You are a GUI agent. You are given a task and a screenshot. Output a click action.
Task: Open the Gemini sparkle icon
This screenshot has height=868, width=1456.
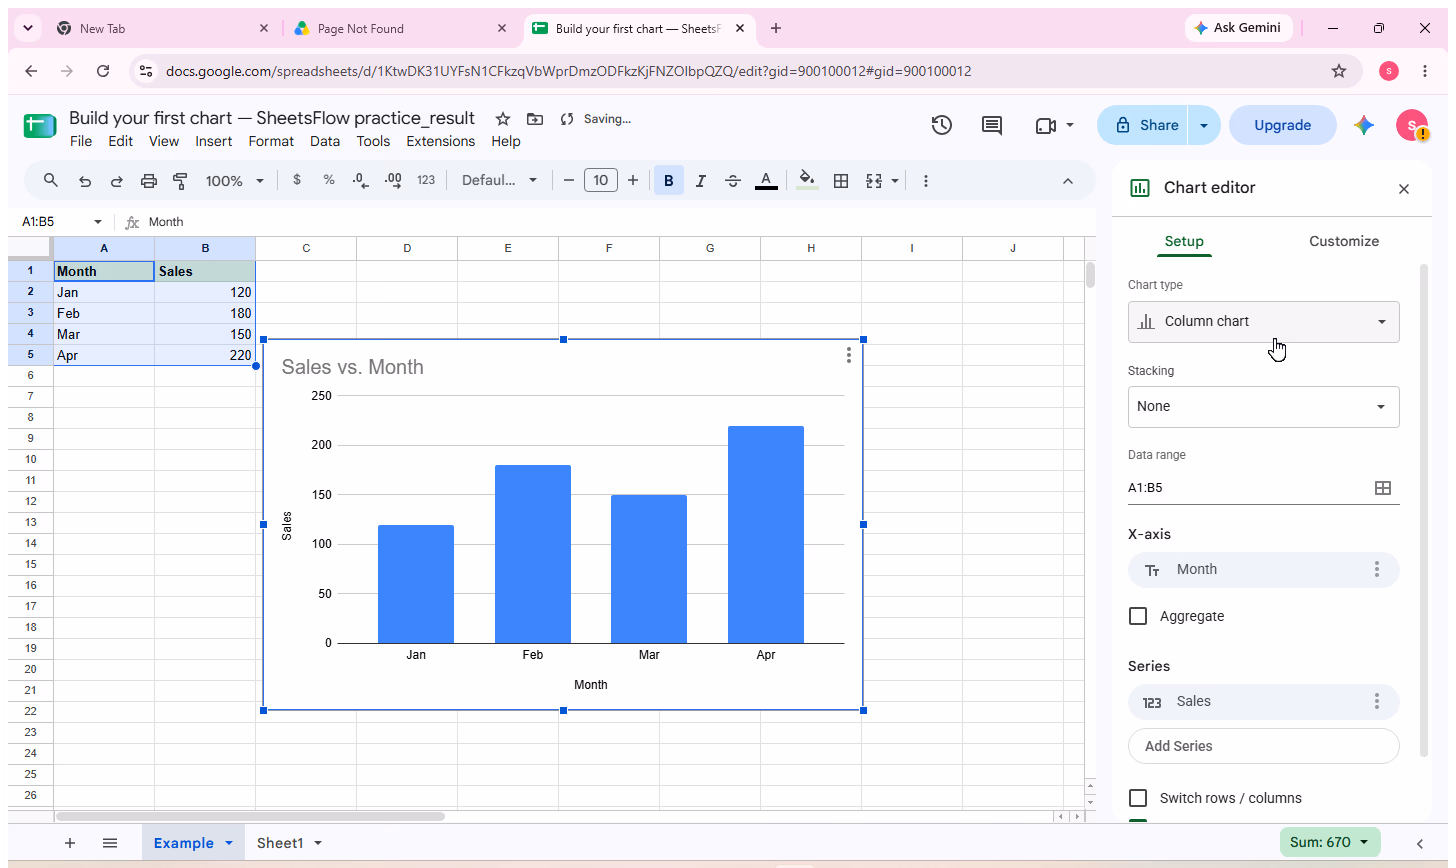click(x=1364, y=125)
